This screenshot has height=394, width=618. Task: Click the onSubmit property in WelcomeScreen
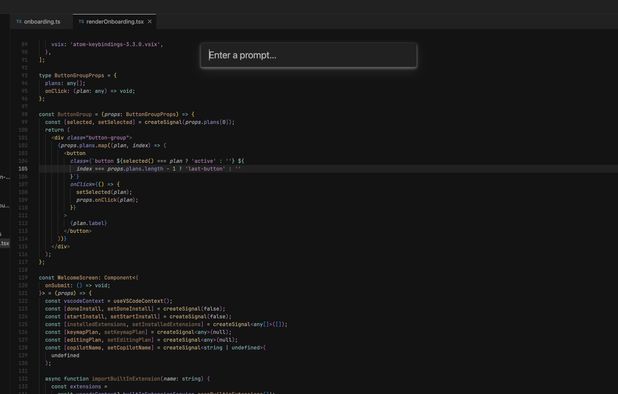tap(58, 285)
